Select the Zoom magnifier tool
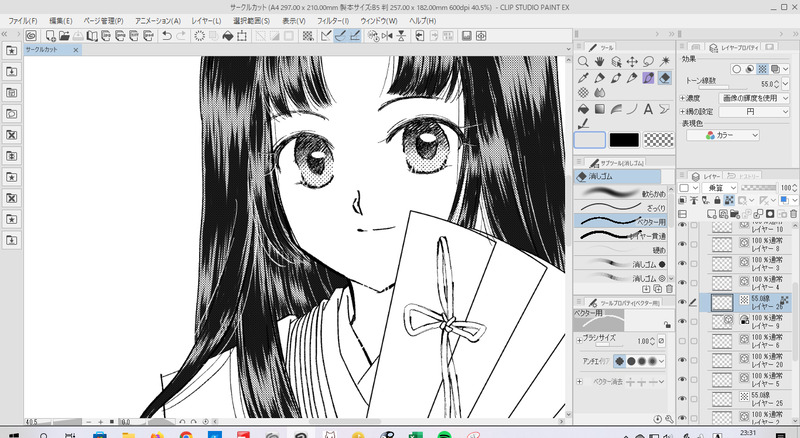The image size is (800, 438). tap(583, 62)
